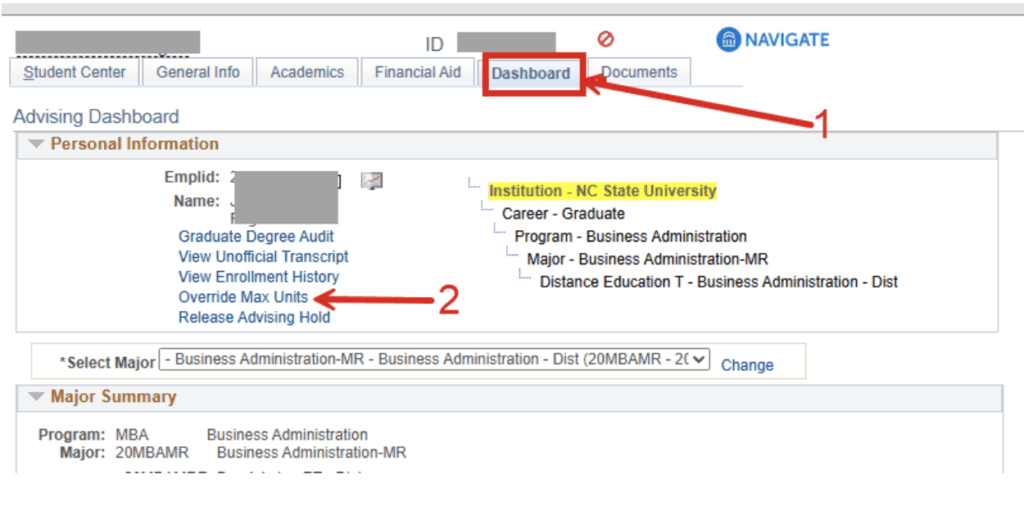Click the Major Summary section title
The image size is (1024, 506).
[114, 396]
